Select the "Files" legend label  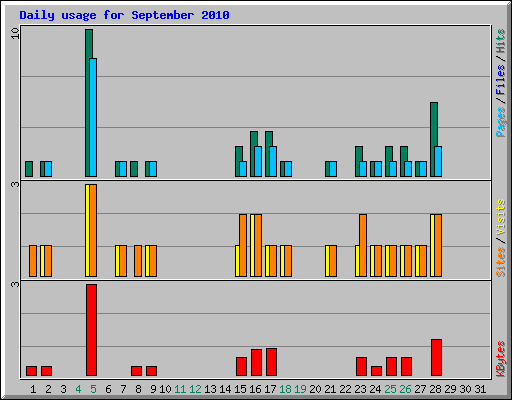[x=500, y=80]
